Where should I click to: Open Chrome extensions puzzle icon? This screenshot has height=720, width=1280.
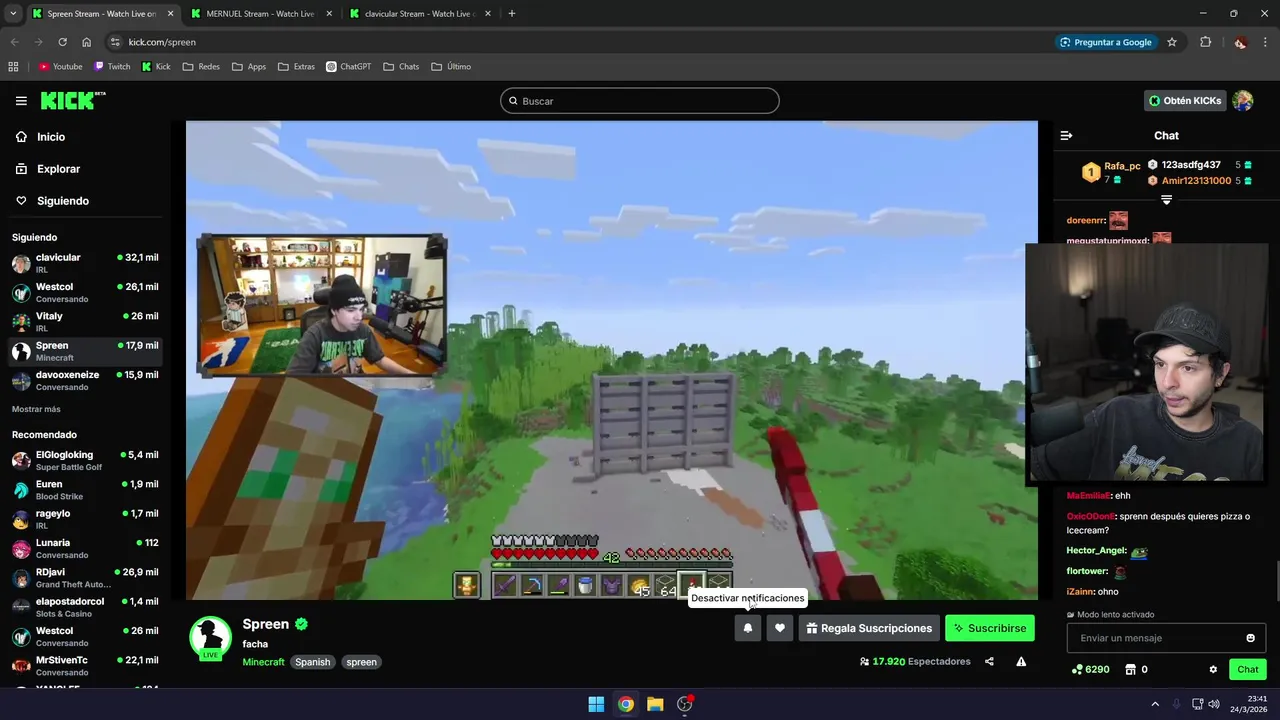pos(1205,42)
